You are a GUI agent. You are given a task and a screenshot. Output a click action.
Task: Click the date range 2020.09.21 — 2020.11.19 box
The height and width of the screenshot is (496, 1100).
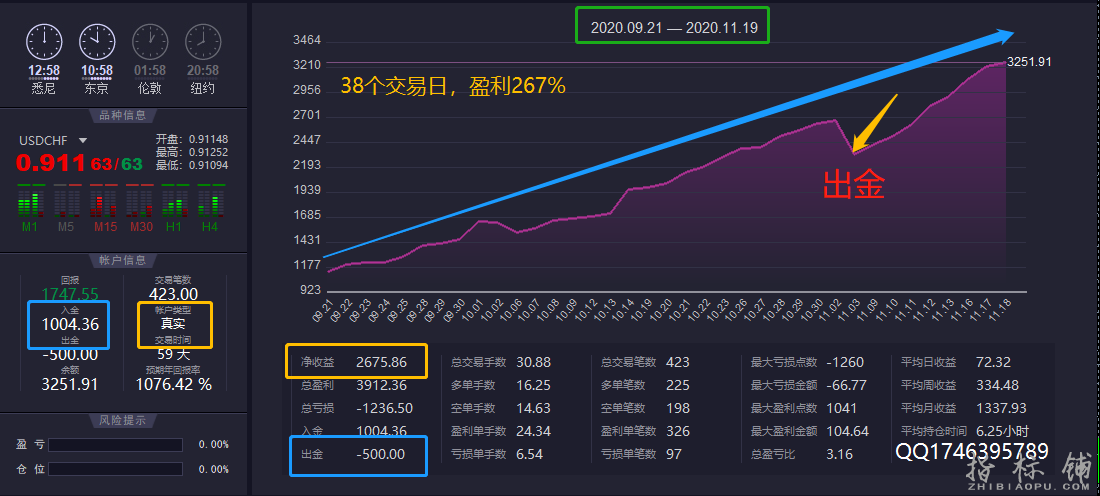671,27
